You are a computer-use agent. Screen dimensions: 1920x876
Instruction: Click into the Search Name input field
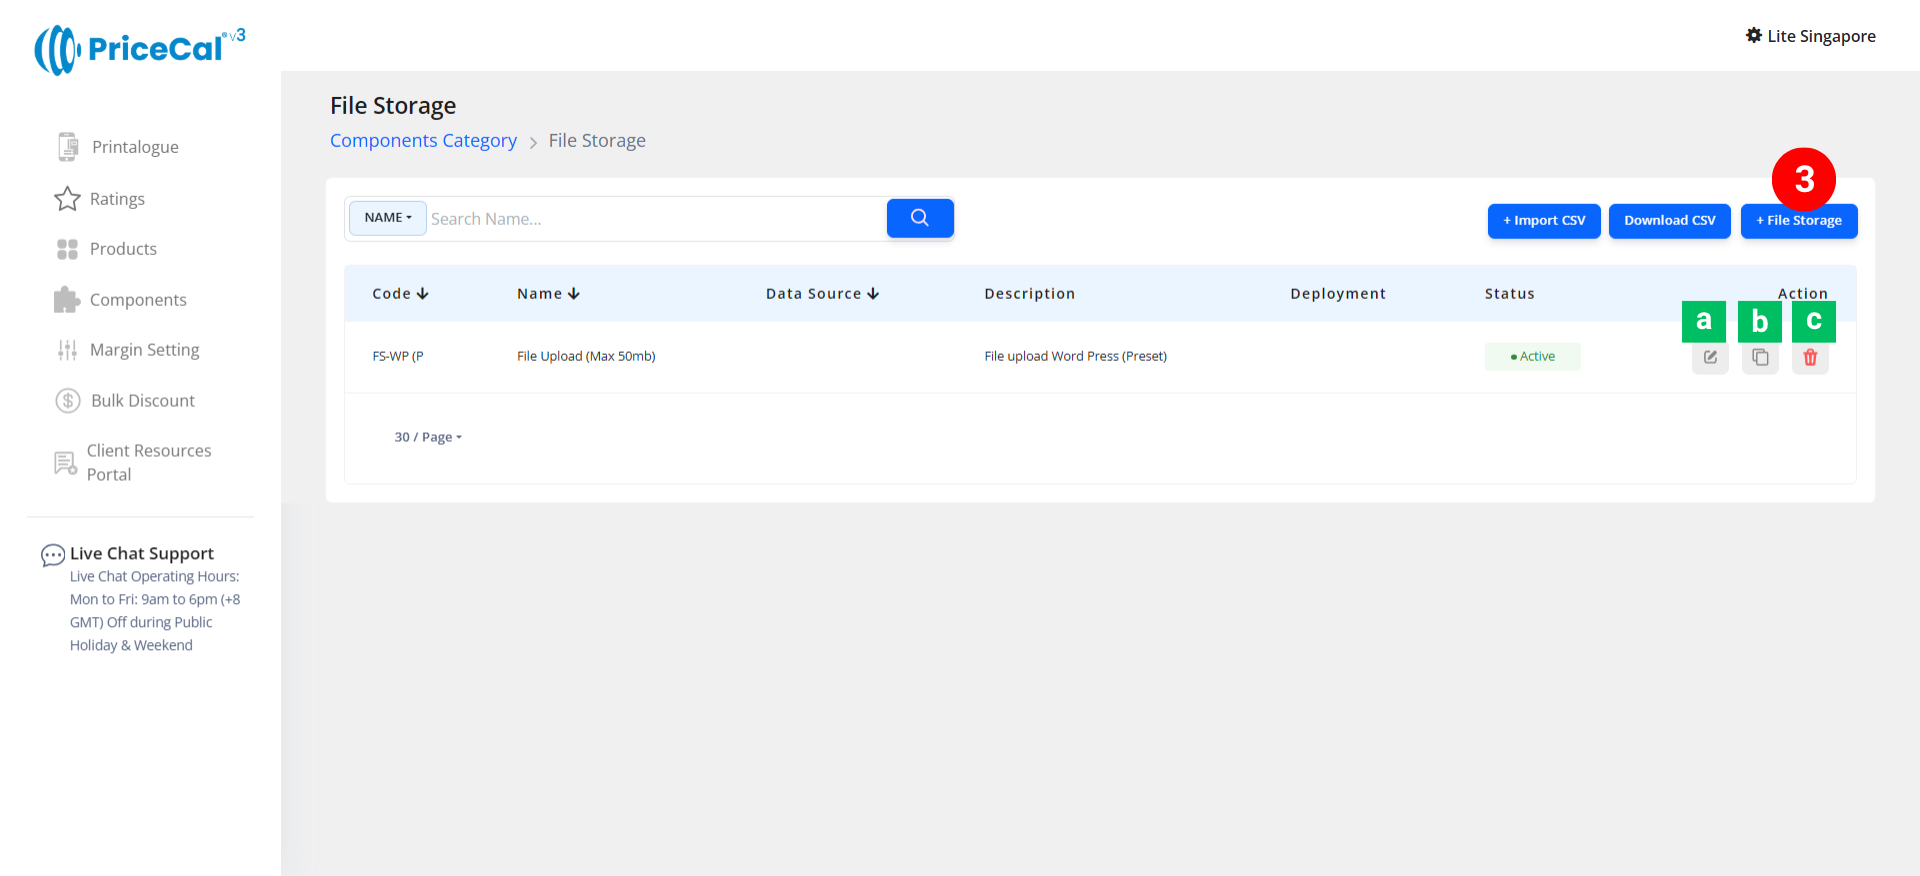pos(655,219)
